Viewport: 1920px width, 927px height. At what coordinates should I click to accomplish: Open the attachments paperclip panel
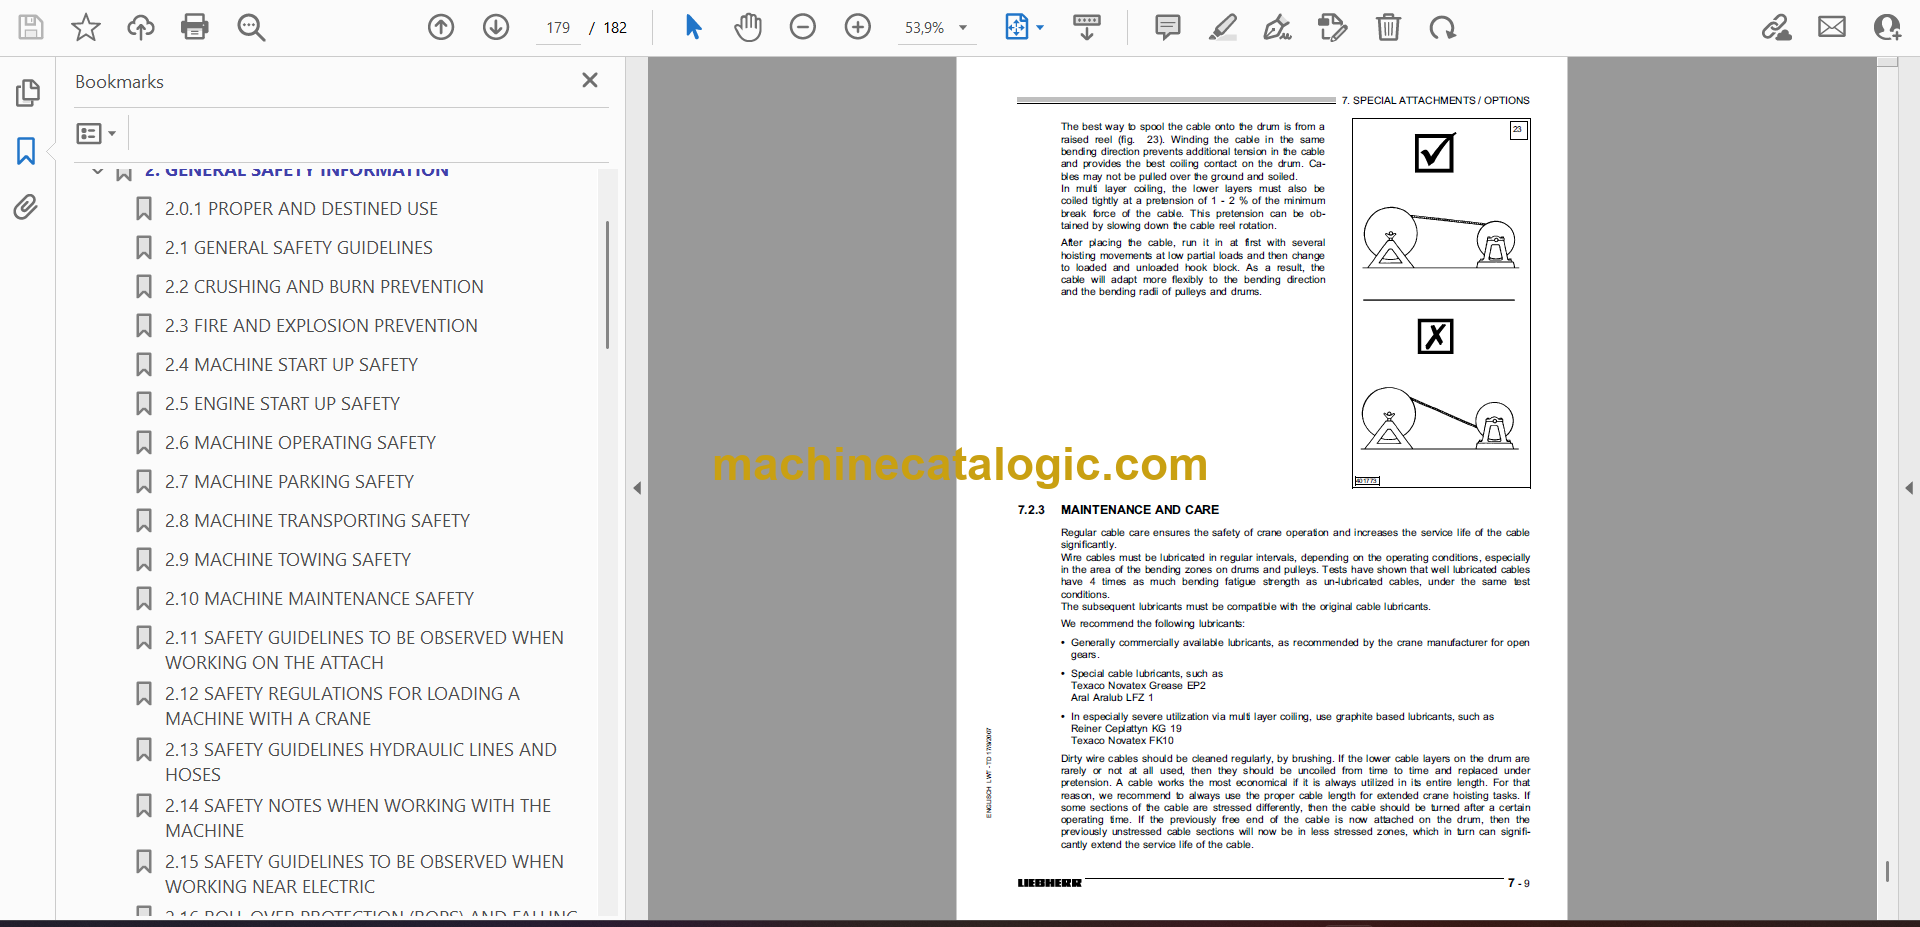pos(27,207)
